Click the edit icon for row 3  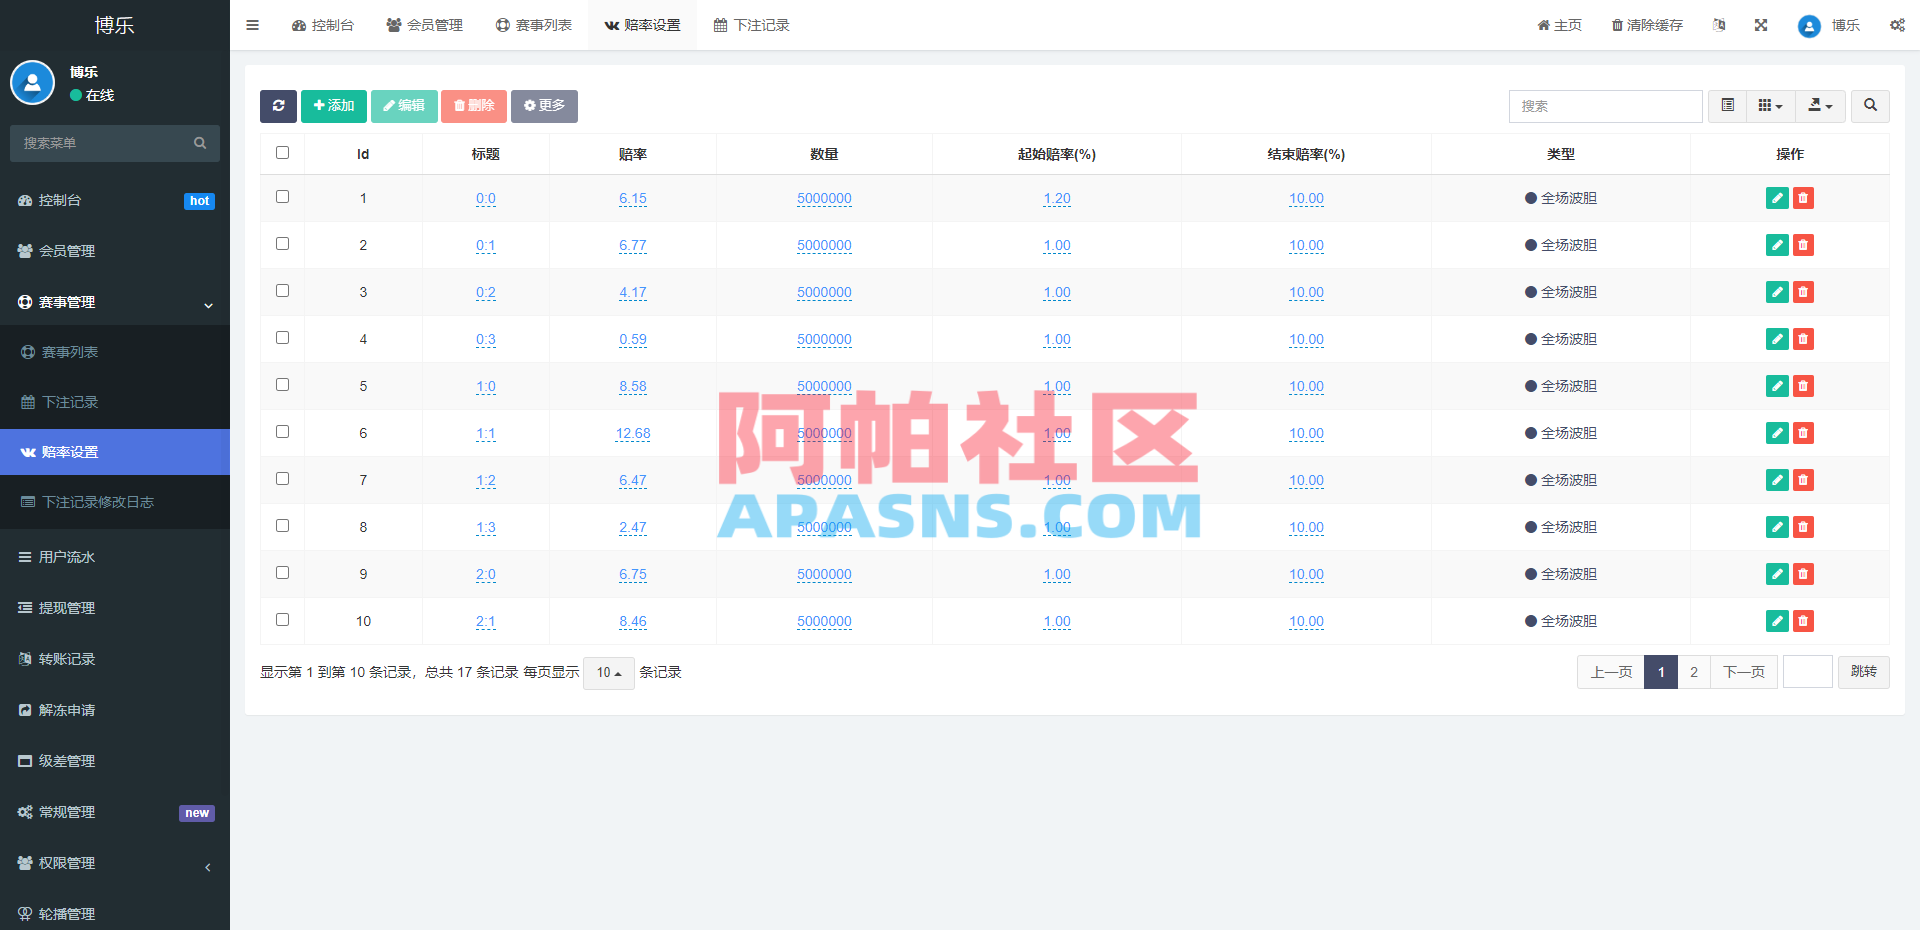[1777, 292]
